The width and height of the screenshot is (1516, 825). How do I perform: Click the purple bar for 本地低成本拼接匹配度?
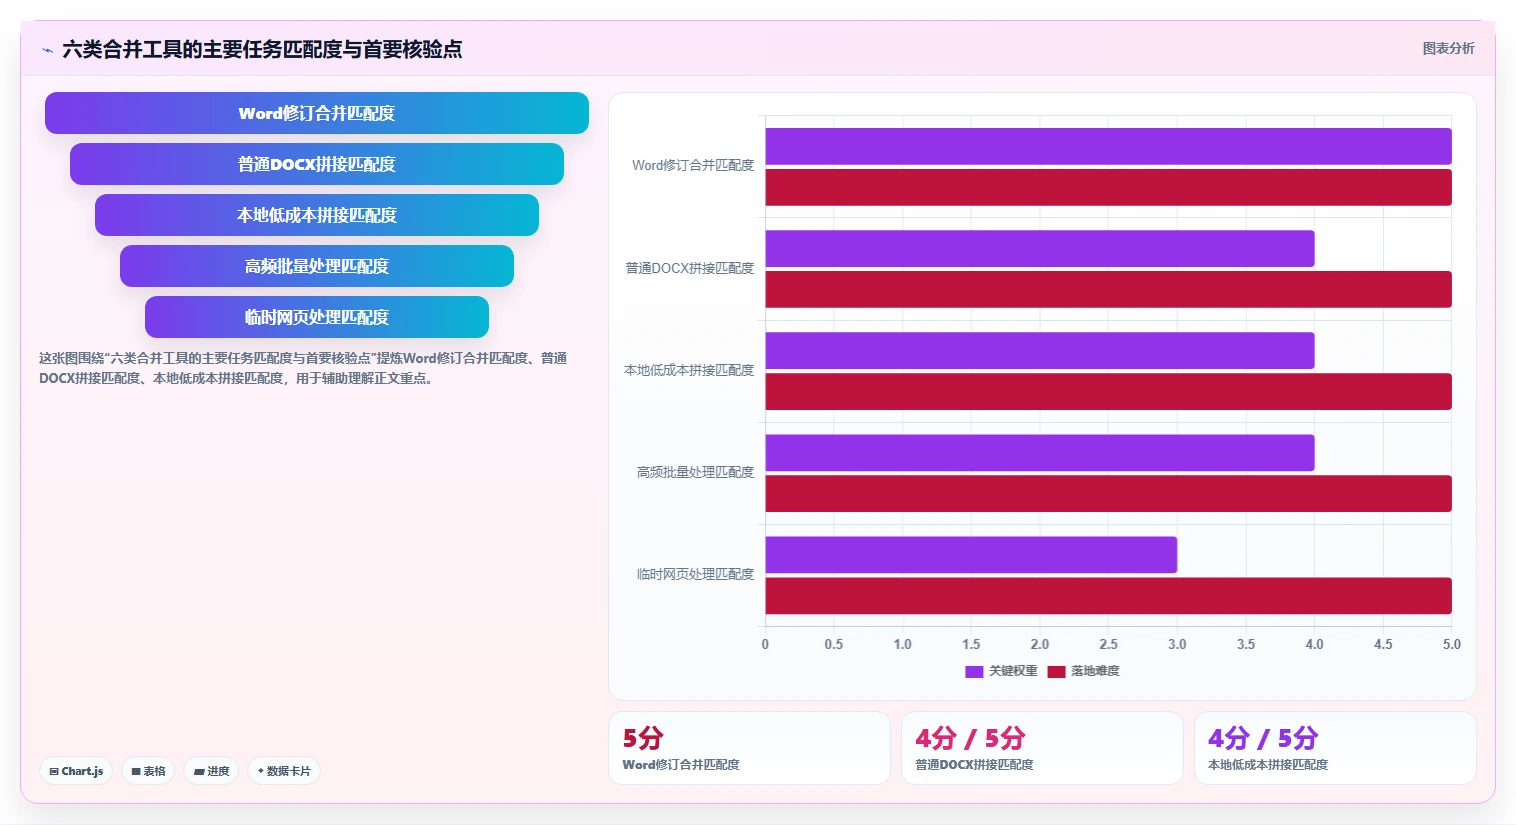click(1040, 350)
